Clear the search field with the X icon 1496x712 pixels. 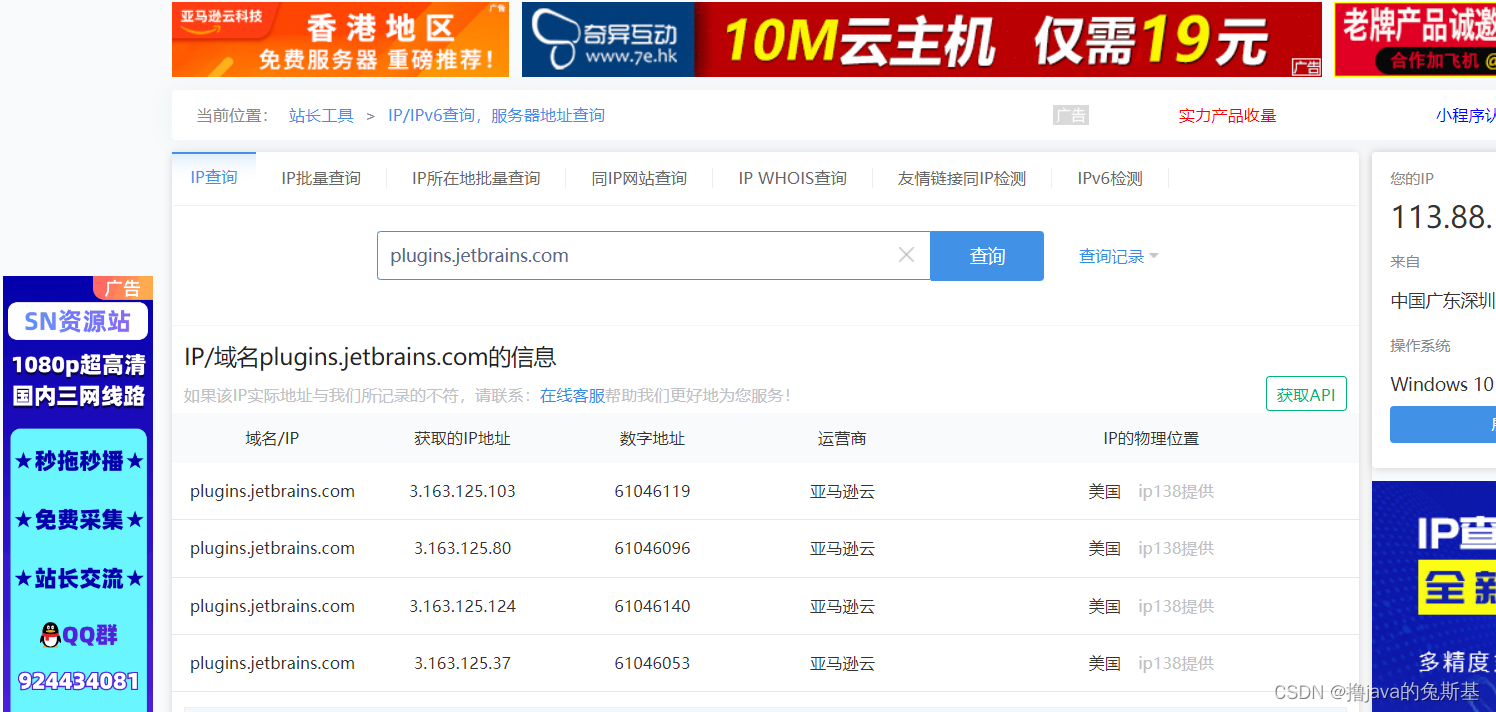[906, 255]
